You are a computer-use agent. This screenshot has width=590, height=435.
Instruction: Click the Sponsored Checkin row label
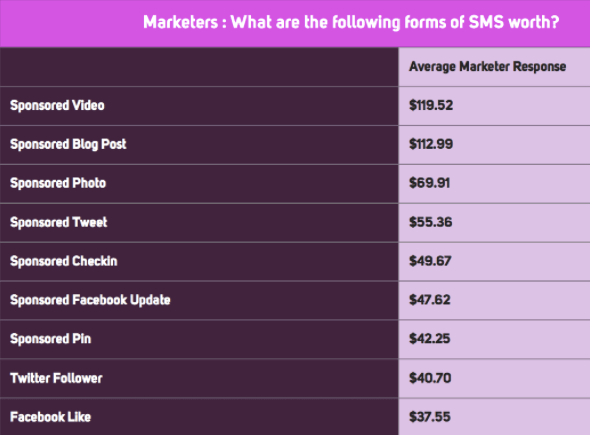point(64,261)
